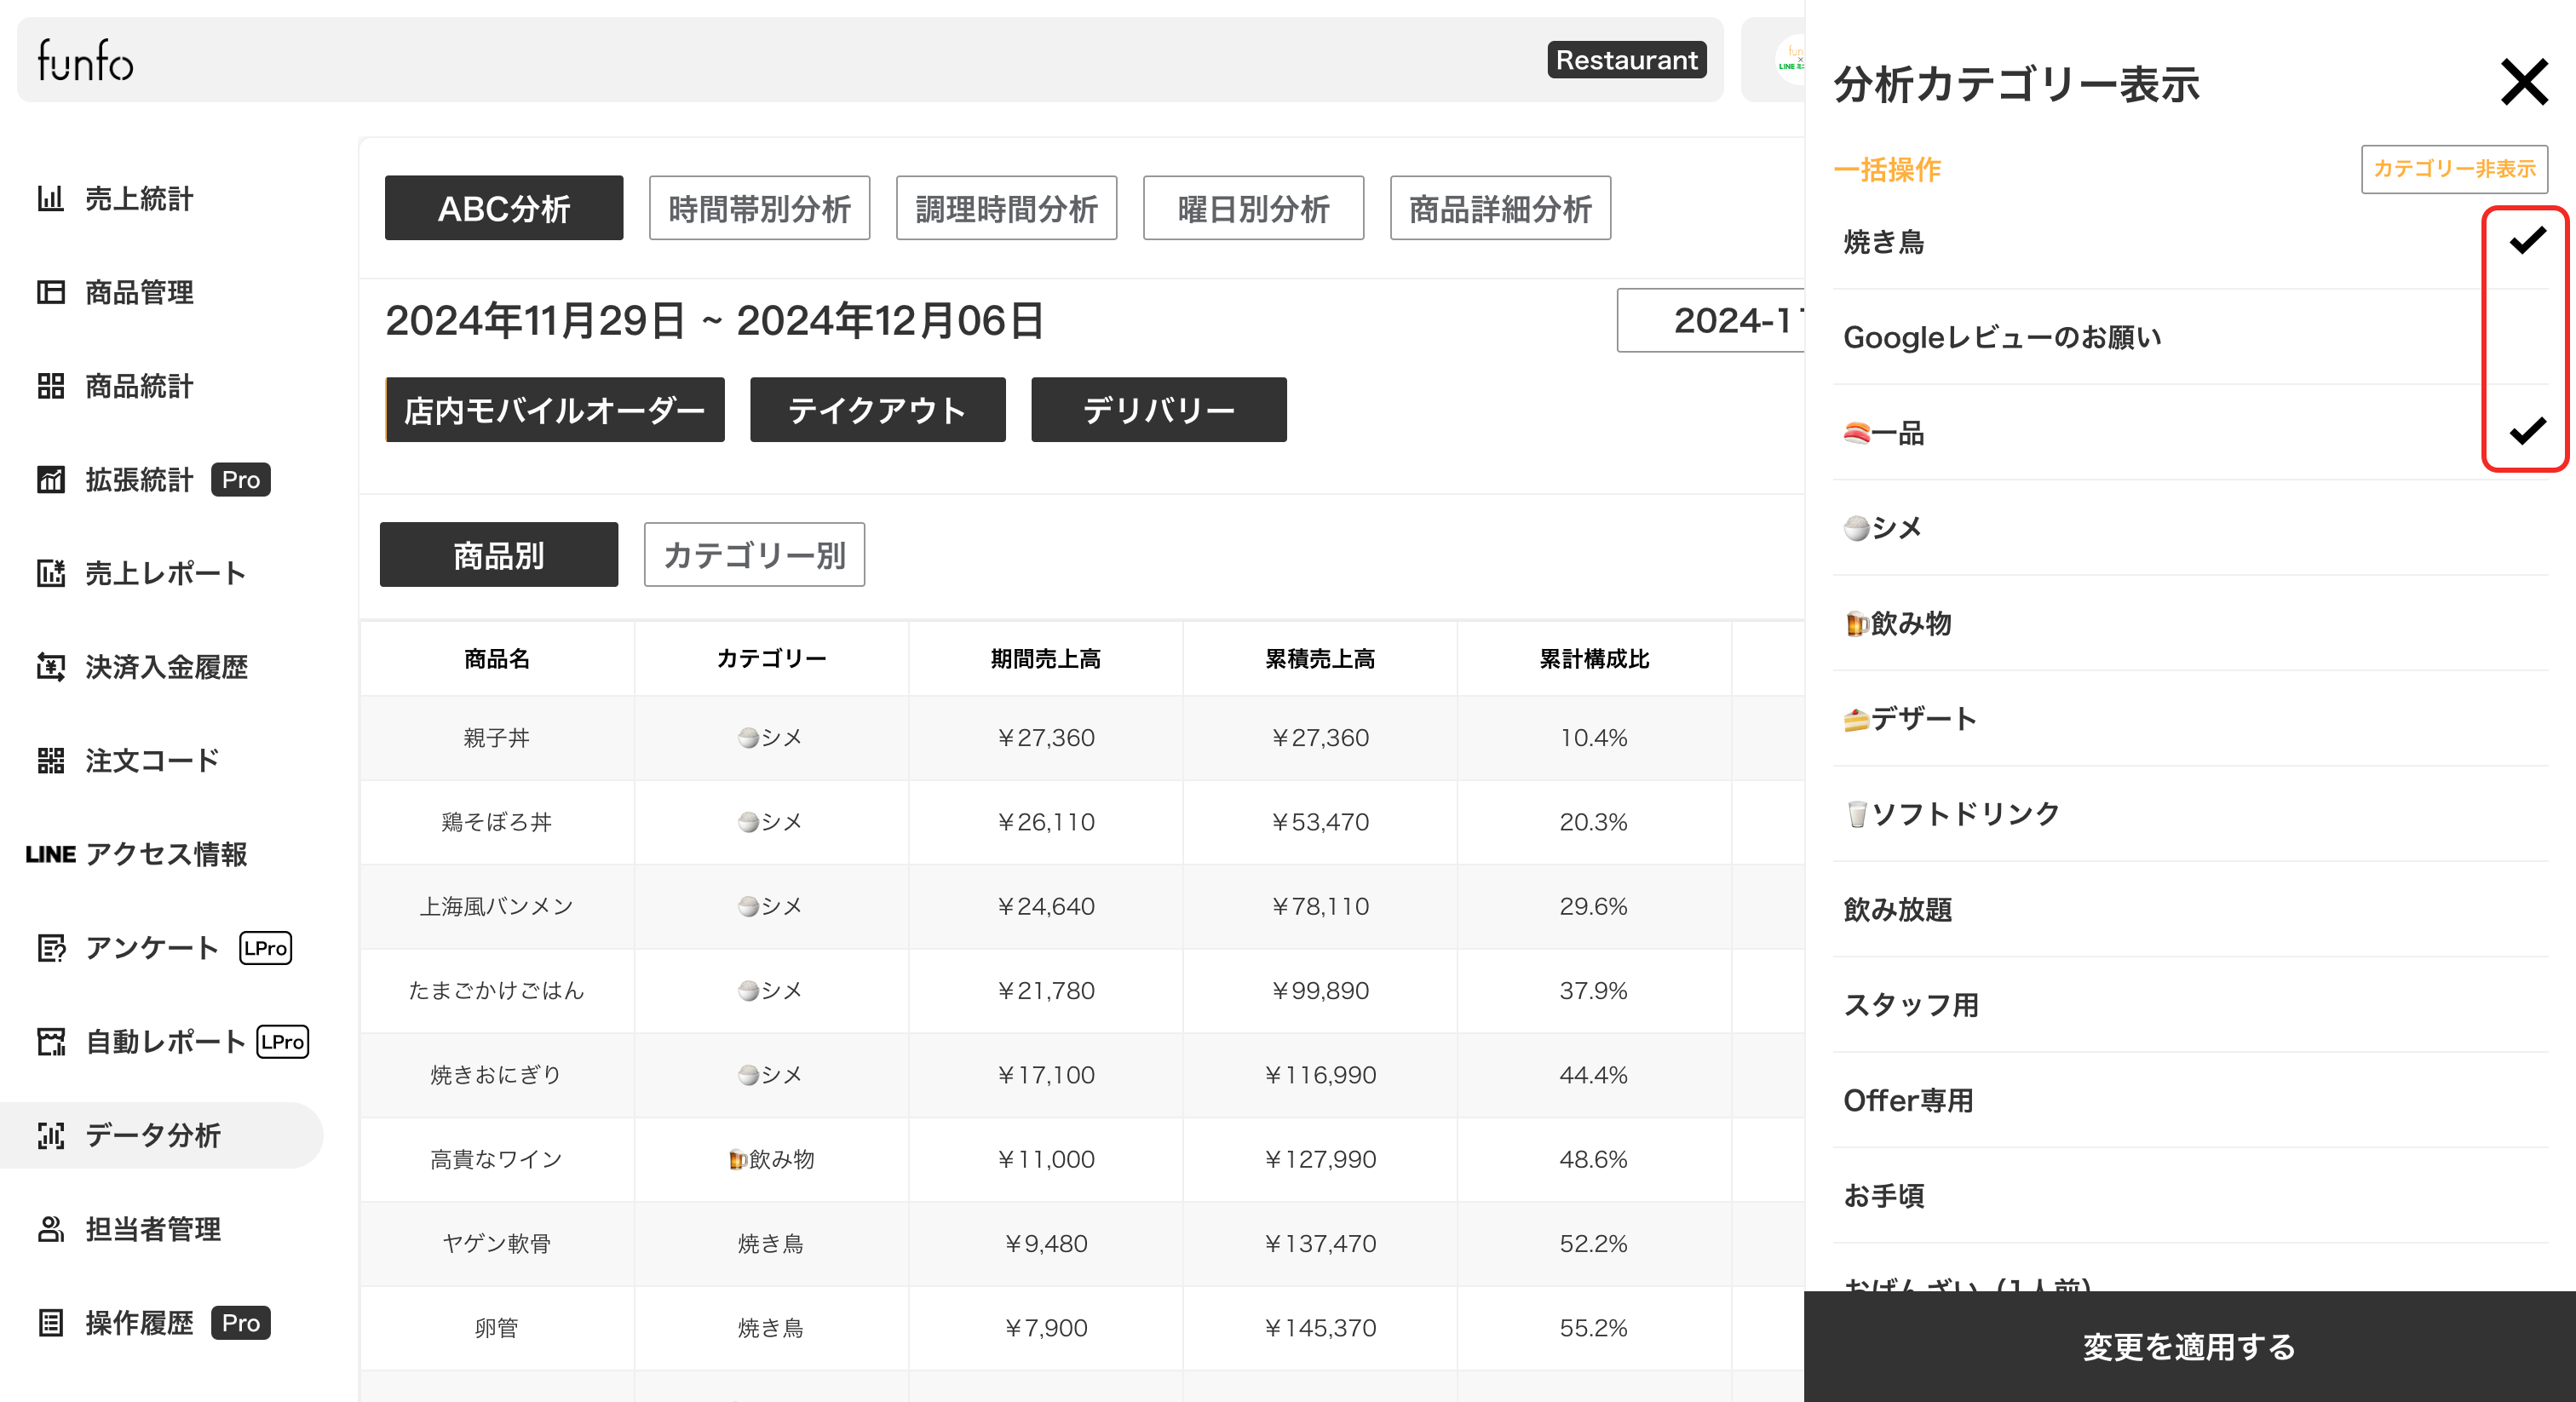Viewport: 2576px width, 1402px height.
Task: Click the 注文コード QR icon
Action: tap(50, 761)
